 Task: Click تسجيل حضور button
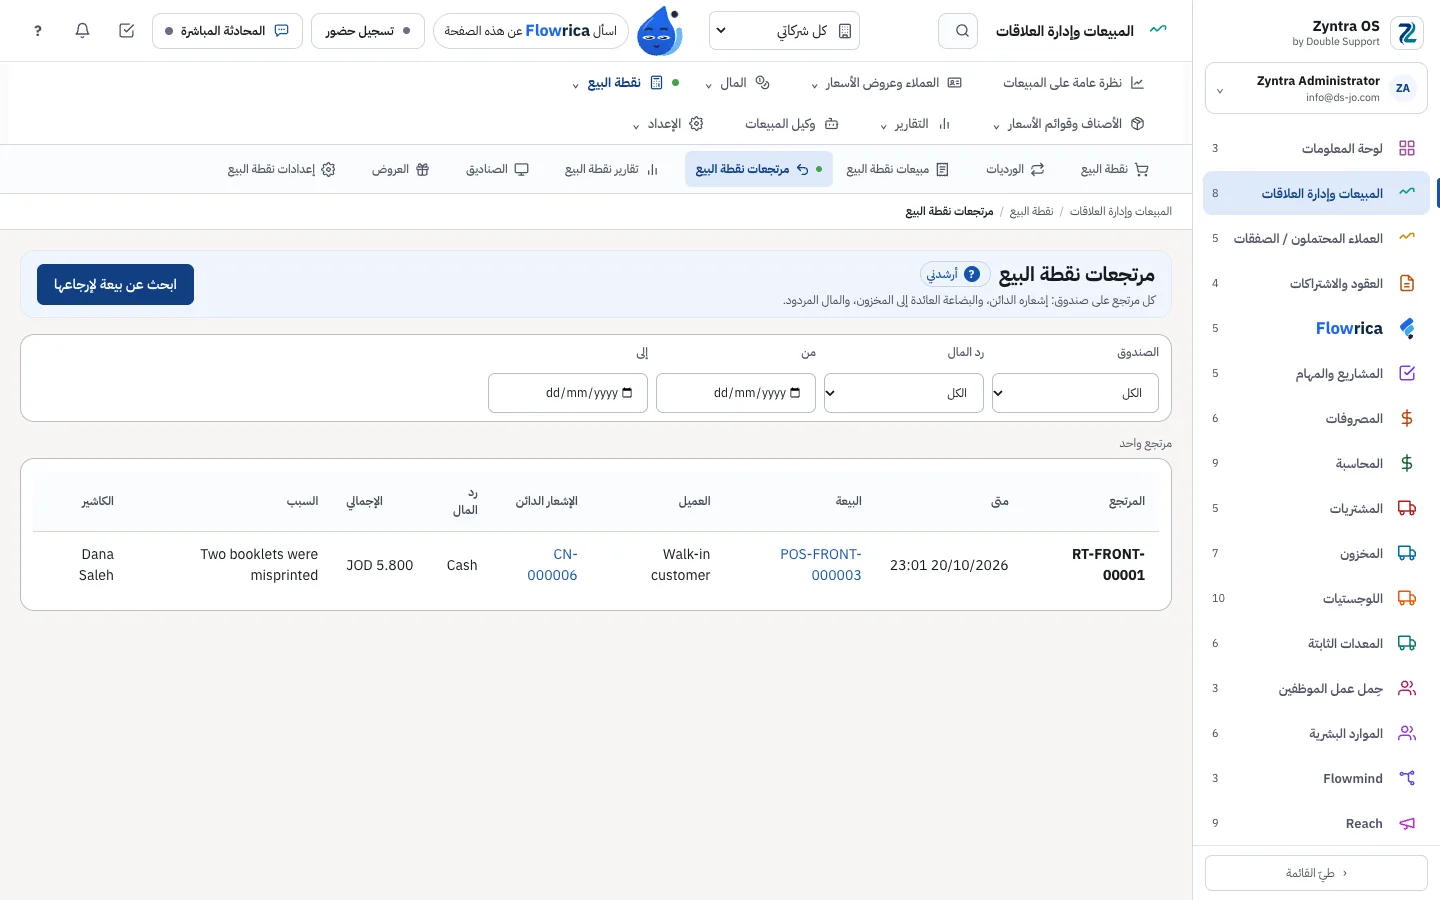pyautogui.click(x=368, y=31)
